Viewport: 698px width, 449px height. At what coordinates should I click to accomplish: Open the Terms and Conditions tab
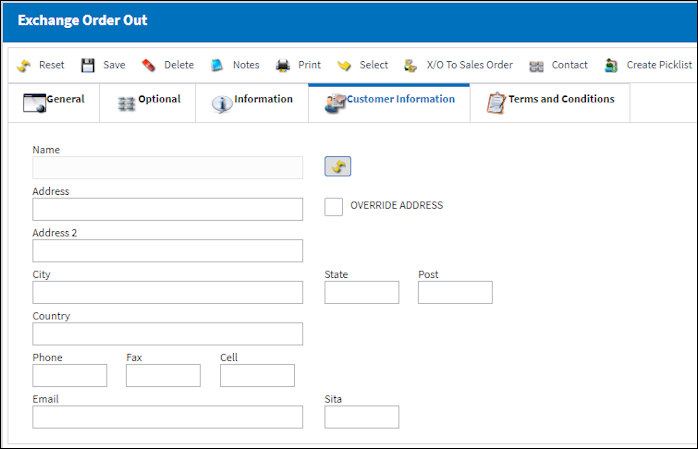tap(550, 103)
